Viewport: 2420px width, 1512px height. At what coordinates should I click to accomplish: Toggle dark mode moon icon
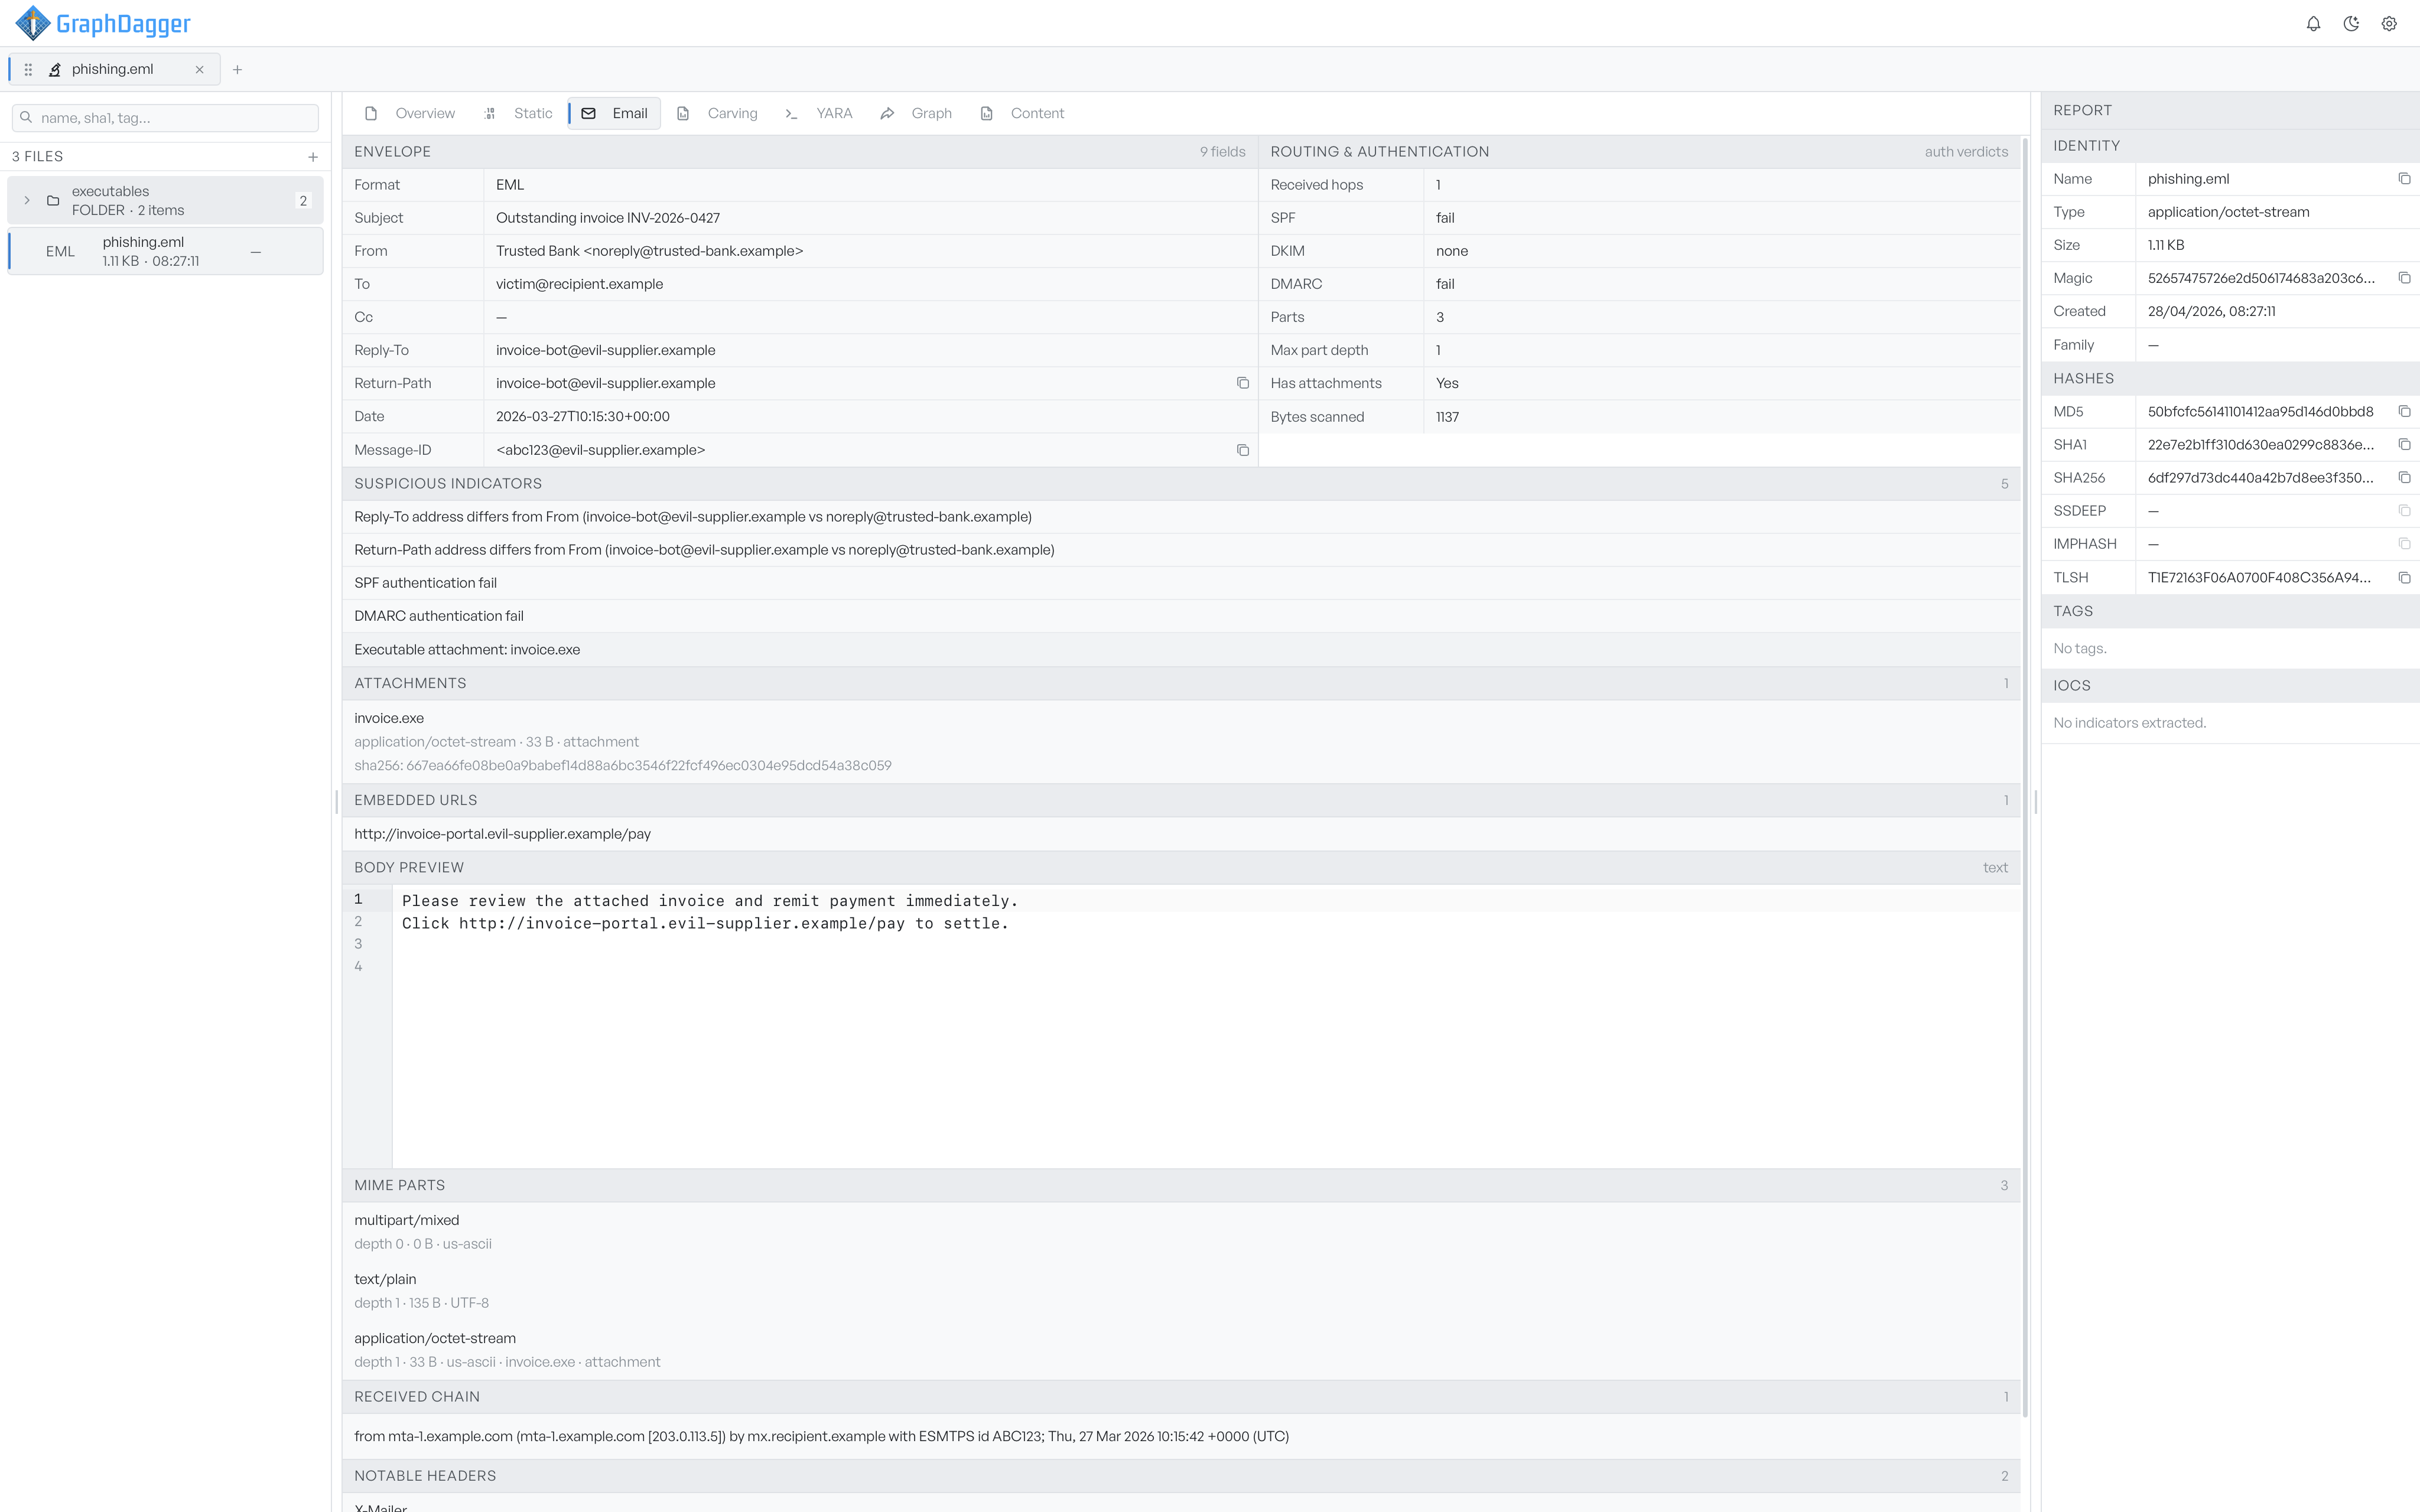point(2351,24)
